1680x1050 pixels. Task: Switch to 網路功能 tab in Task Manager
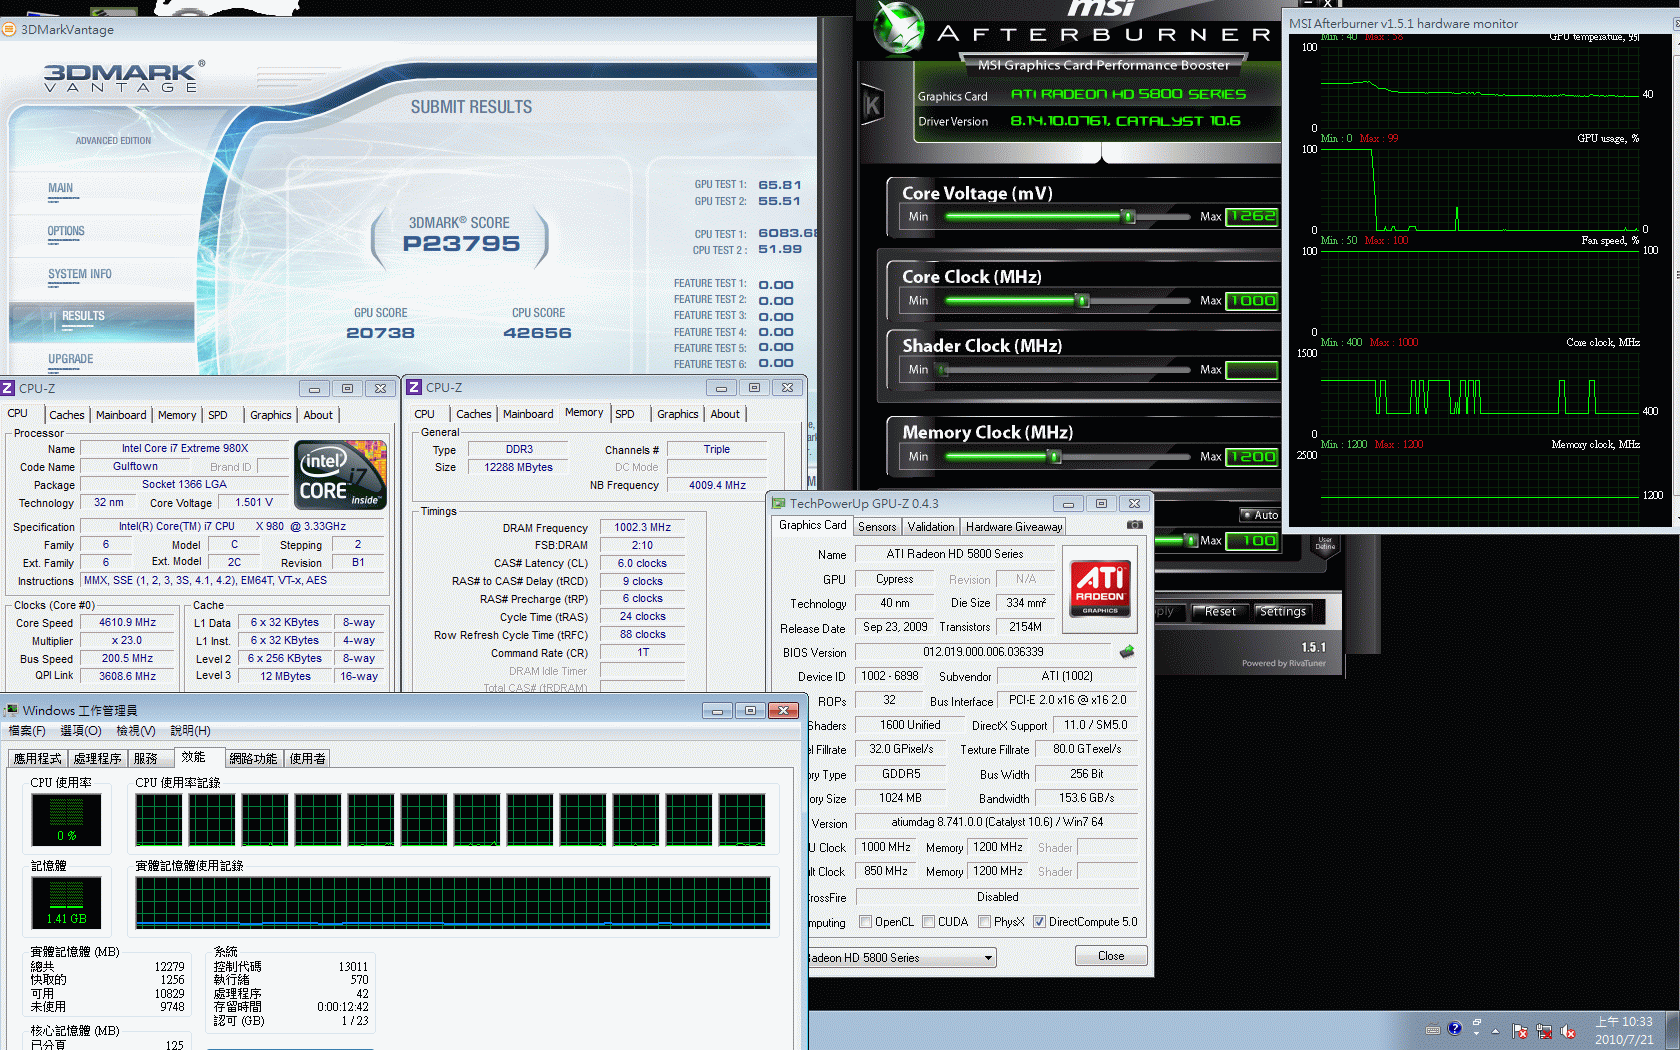(x=253, y=759)
